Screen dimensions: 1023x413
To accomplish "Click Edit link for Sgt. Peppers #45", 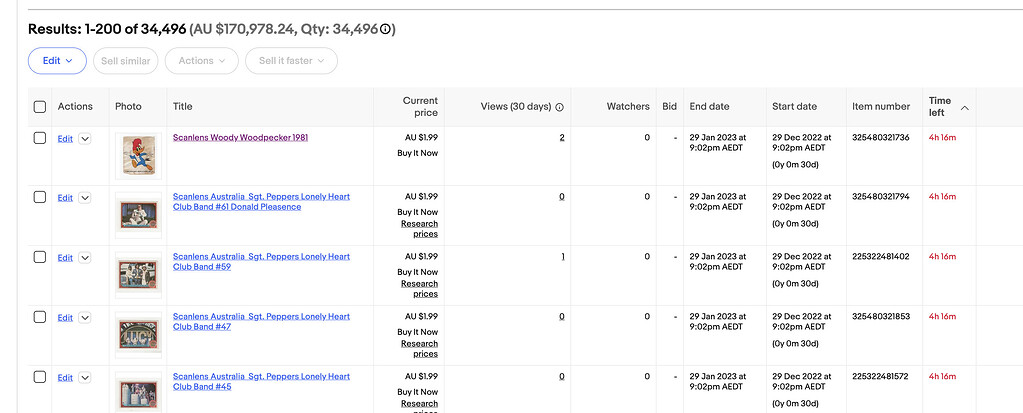I will 65,378.
